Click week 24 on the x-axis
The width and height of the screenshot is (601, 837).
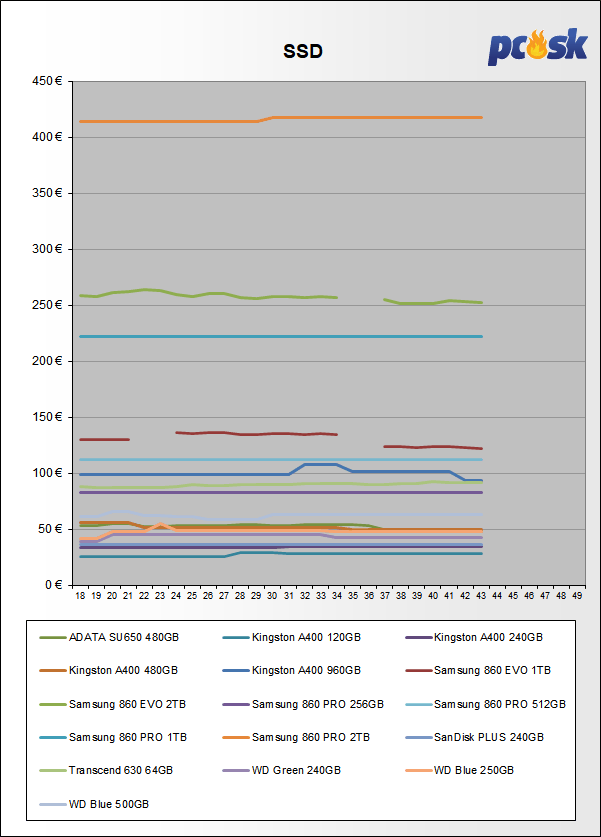pos(176,596)
